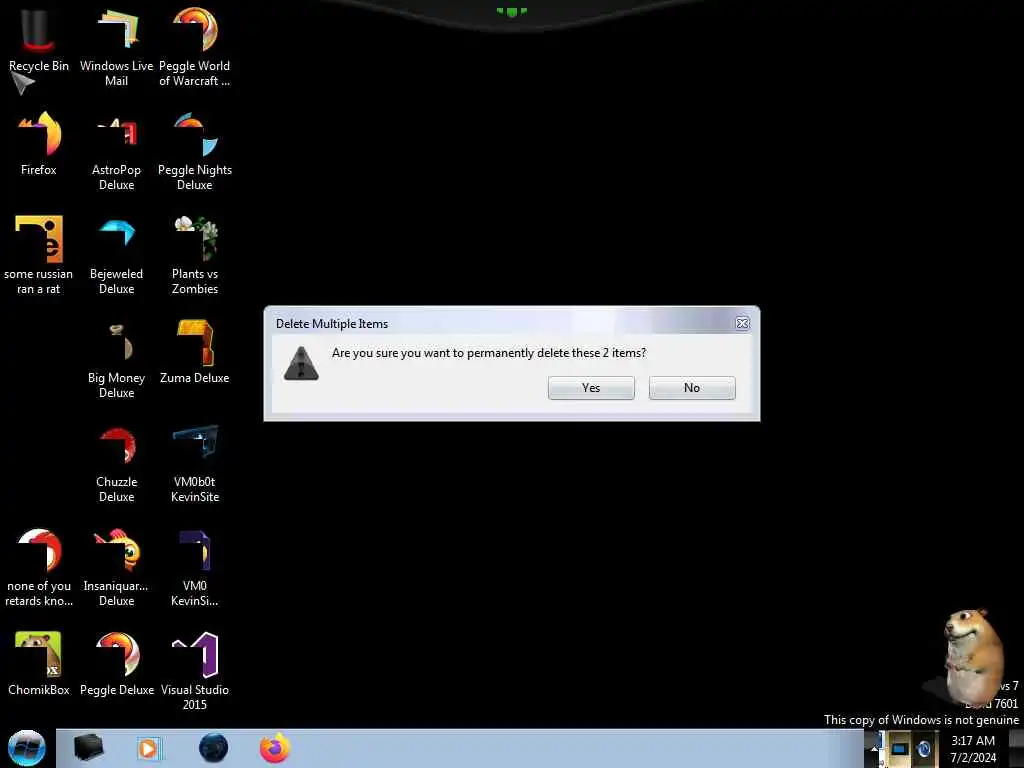This screenshot has width=1024, height=768.
Task: Cancel deletion with the No button
Action: coord(692,388)
